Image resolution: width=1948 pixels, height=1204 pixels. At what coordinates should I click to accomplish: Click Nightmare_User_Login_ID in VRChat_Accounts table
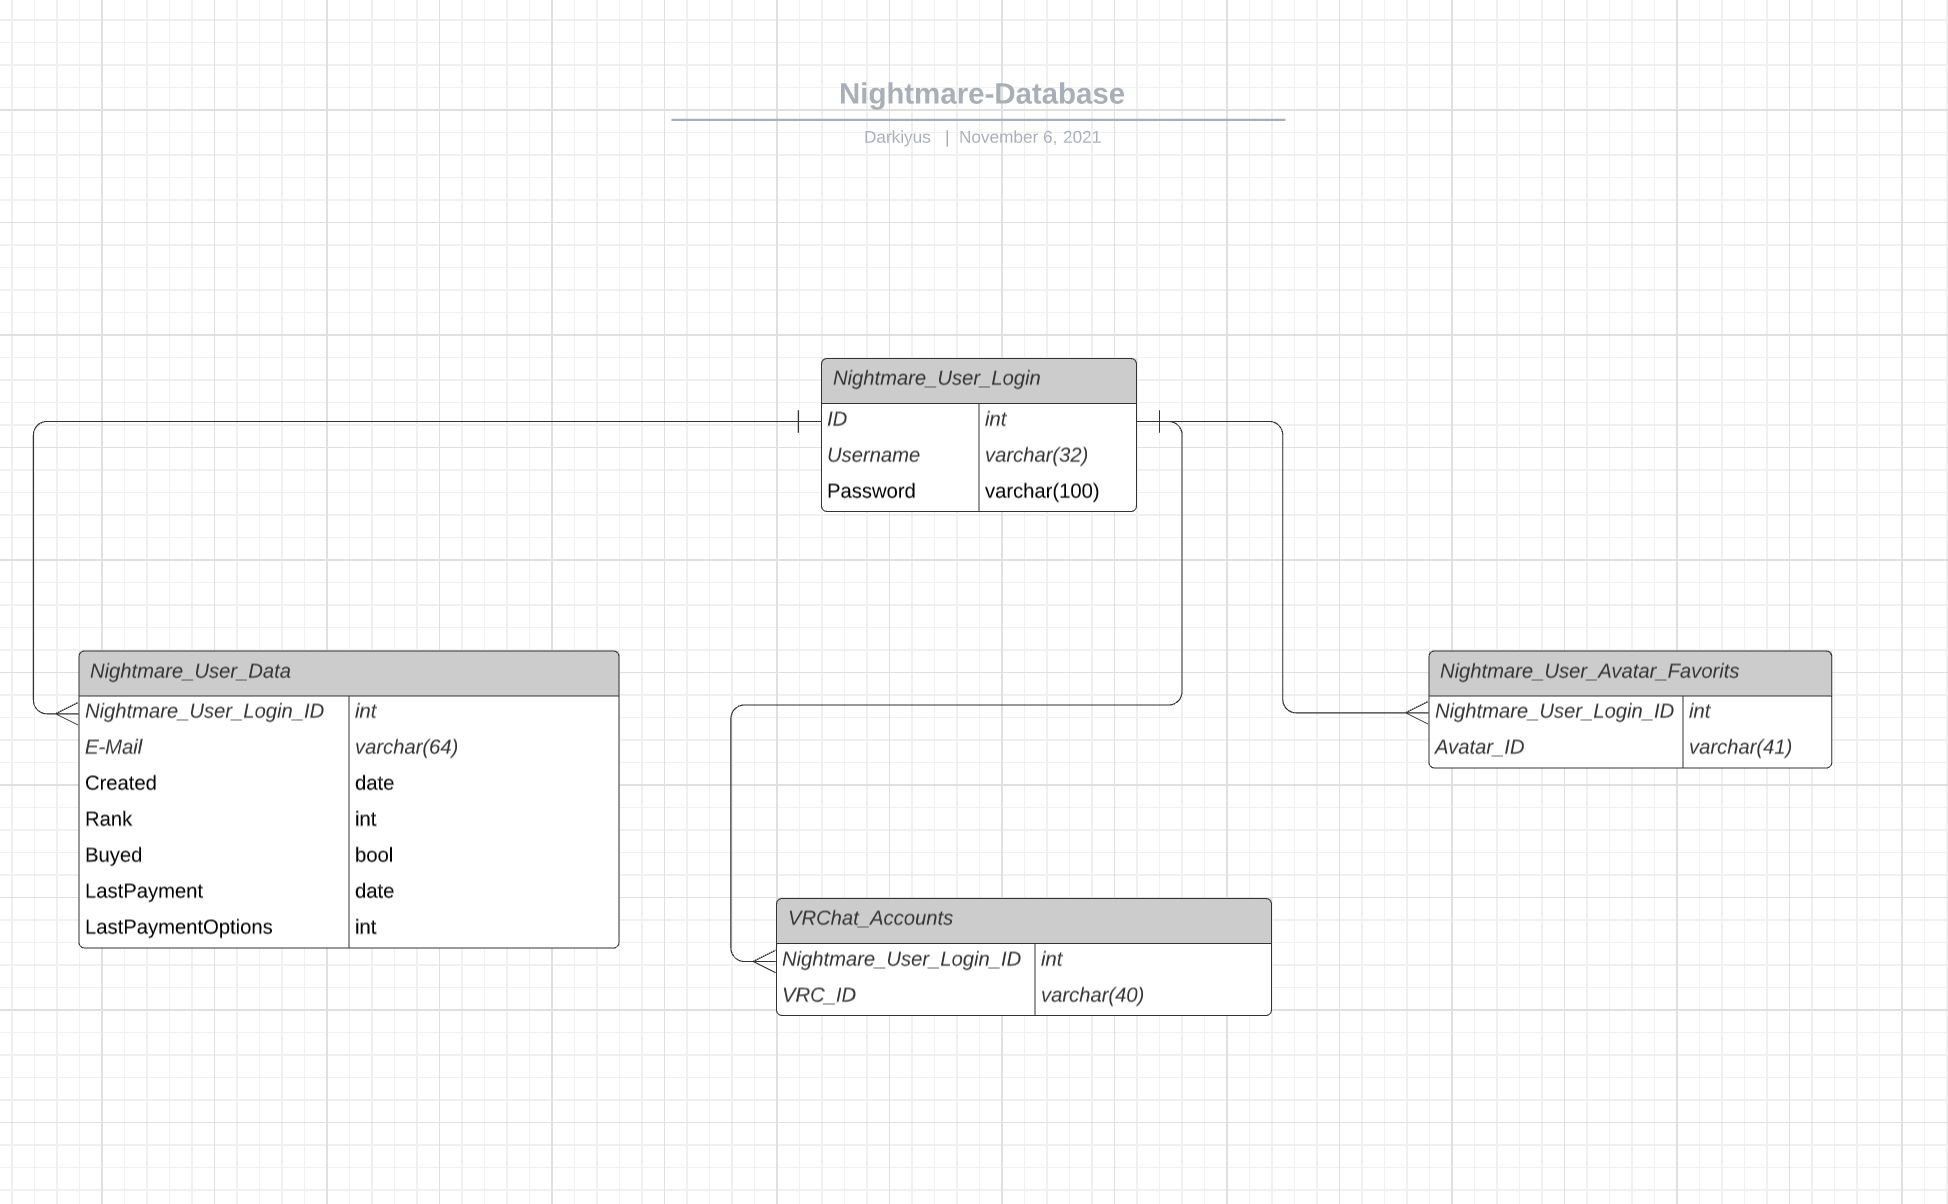pyautogui.click(x=905, y=960)
